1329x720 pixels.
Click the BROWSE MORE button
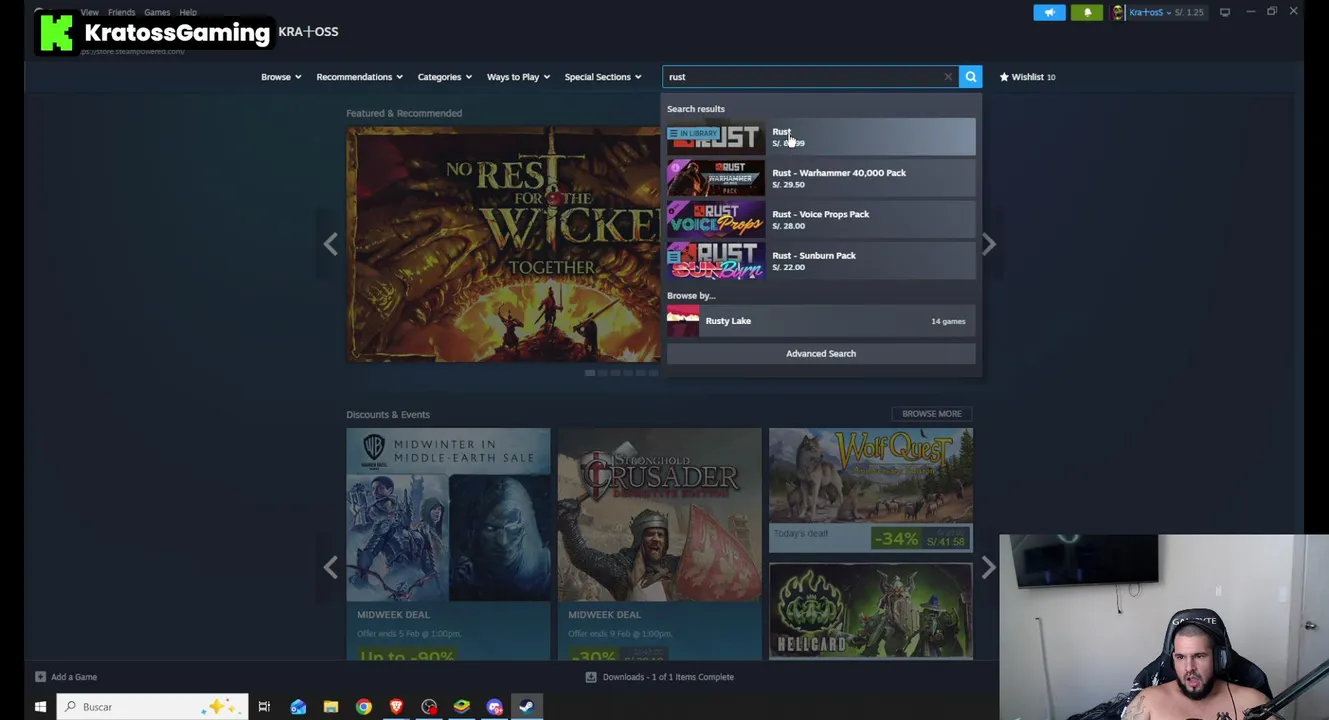(x=931, y=413)
